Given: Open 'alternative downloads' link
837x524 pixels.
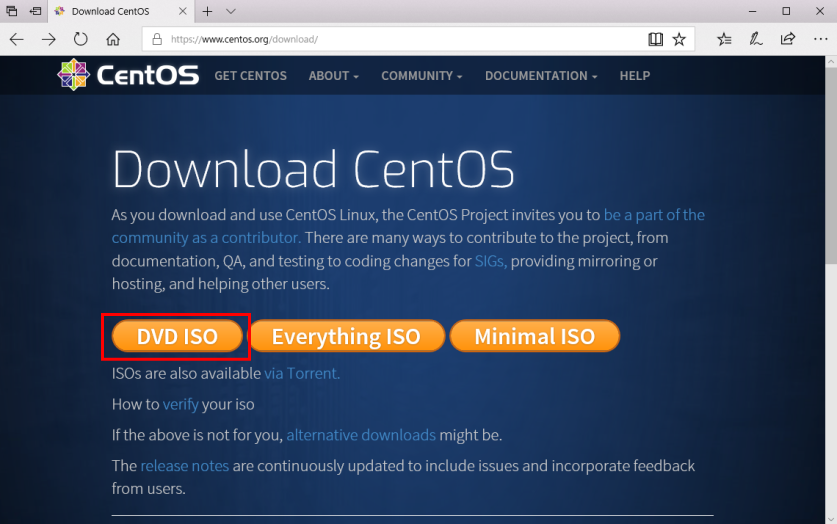Looking at the screenshot, I should click(361, 435).
